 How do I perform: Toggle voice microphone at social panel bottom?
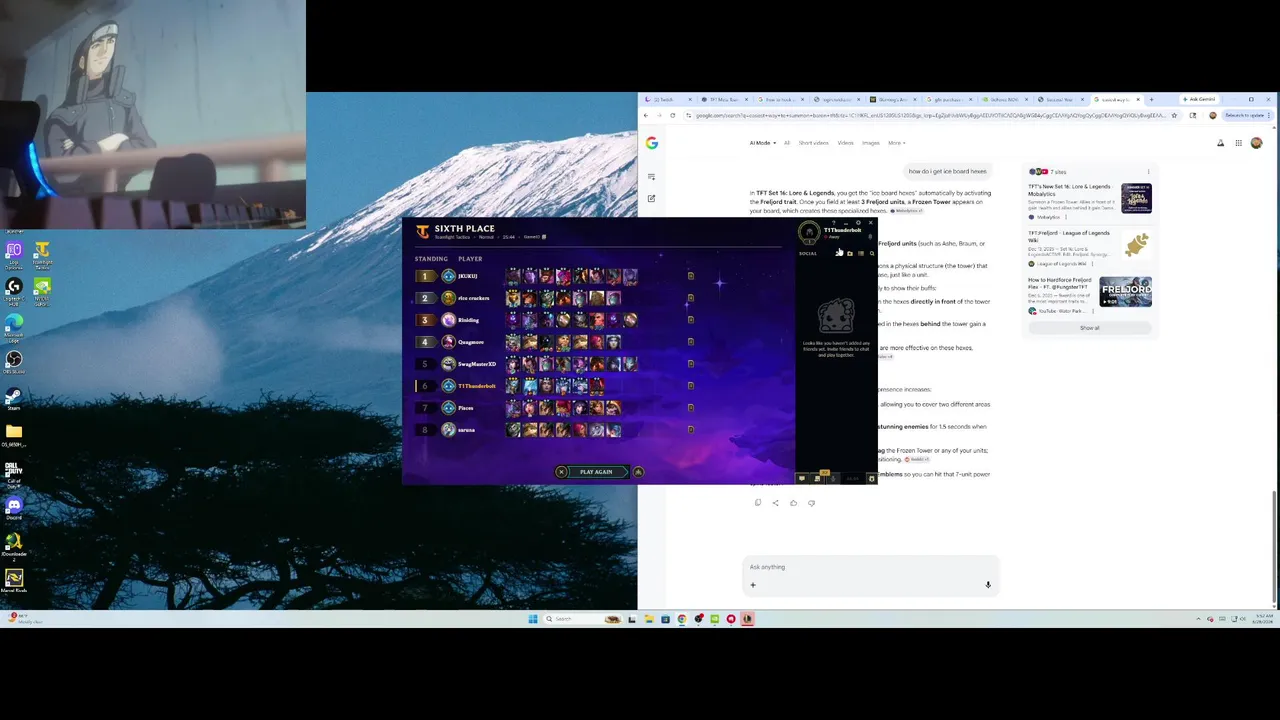coord(833,478)
